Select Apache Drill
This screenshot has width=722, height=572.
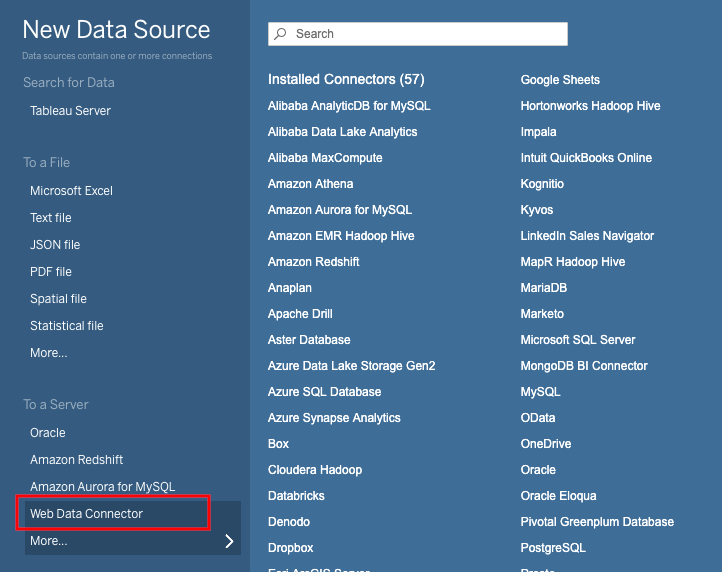coord(300,314)
